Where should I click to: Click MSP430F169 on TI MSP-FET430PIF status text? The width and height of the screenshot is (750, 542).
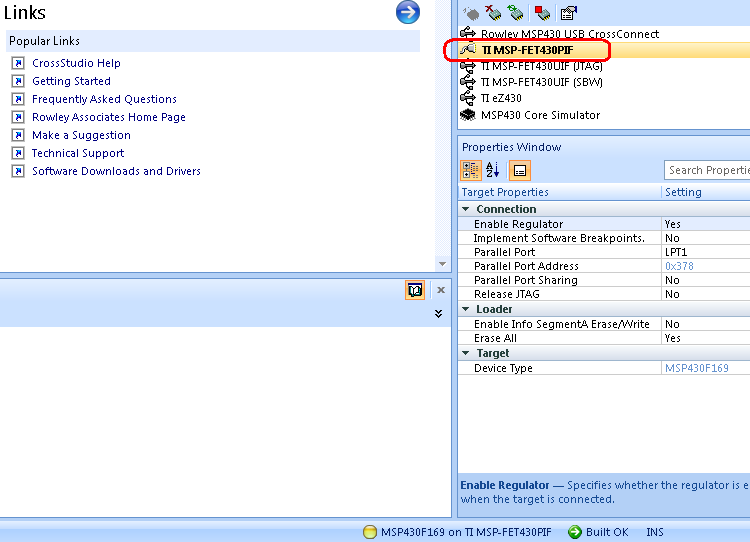click(x=466, y=532)
